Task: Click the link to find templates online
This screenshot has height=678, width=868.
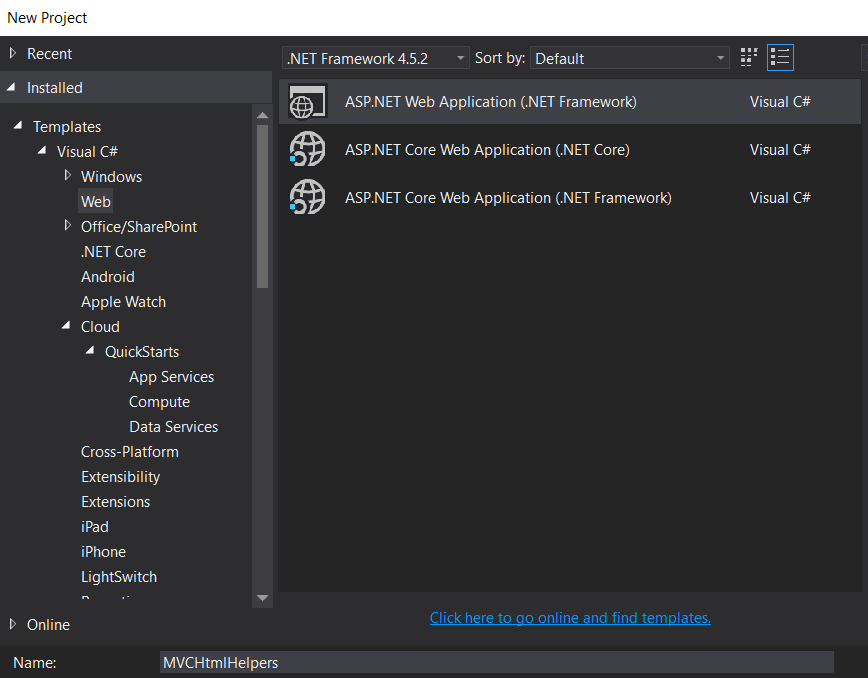Action: click(x=570, y=618)
